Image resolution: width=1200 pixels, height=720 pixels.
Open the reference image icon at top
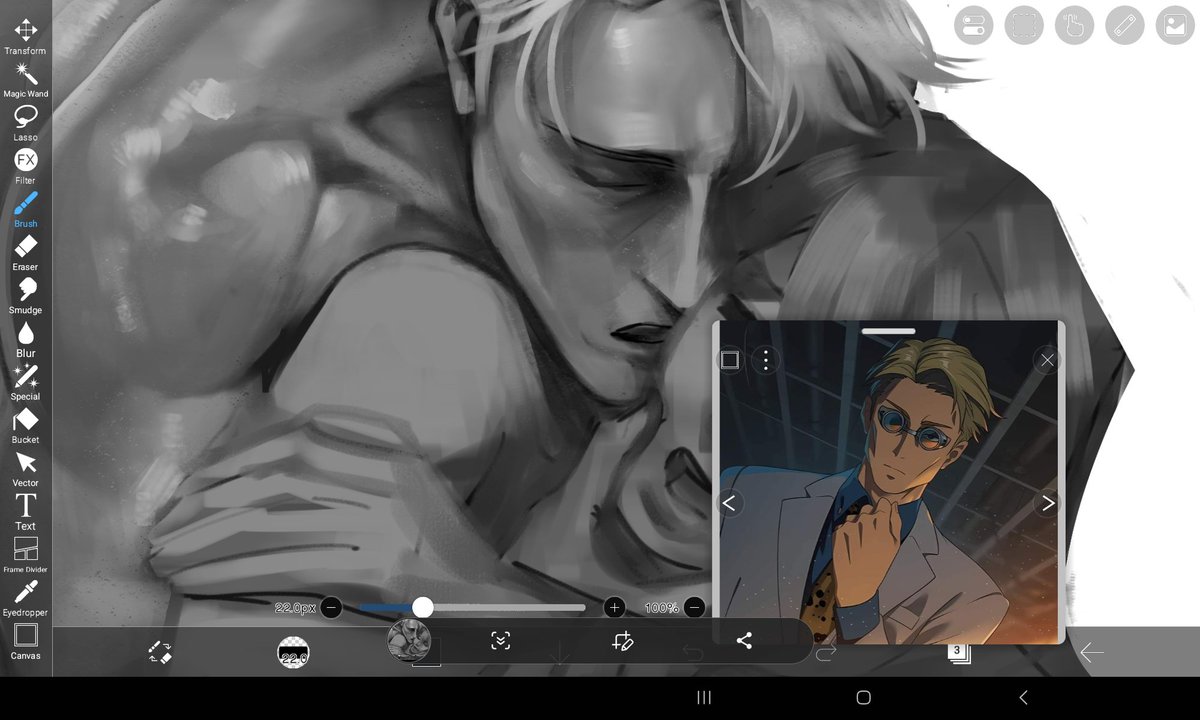(1175, 25)
